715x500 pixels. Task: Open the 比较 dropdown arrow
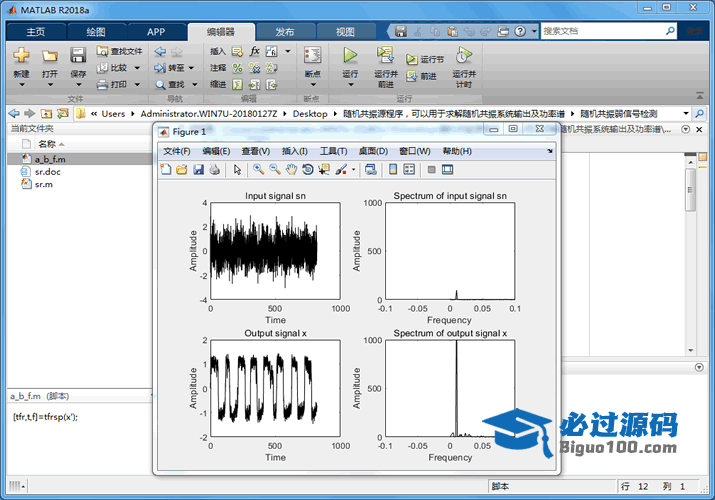pos(137,68)
